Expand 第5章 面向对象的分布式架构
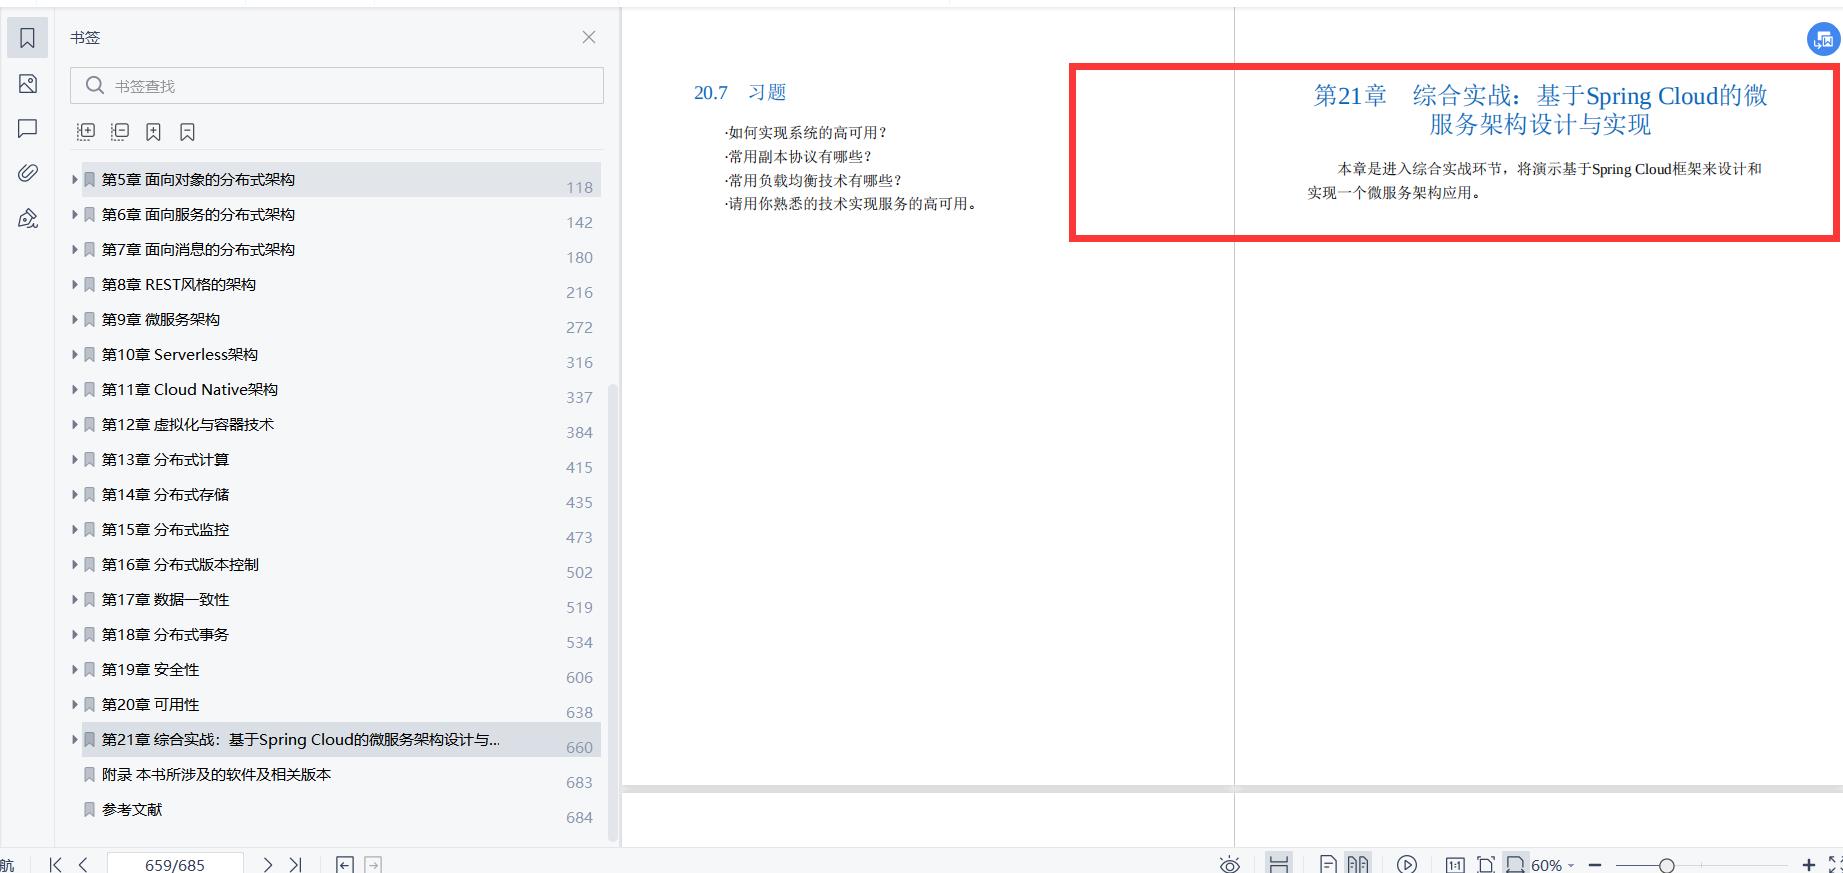This screenshot has height=873, width=1843. [74, 180]
